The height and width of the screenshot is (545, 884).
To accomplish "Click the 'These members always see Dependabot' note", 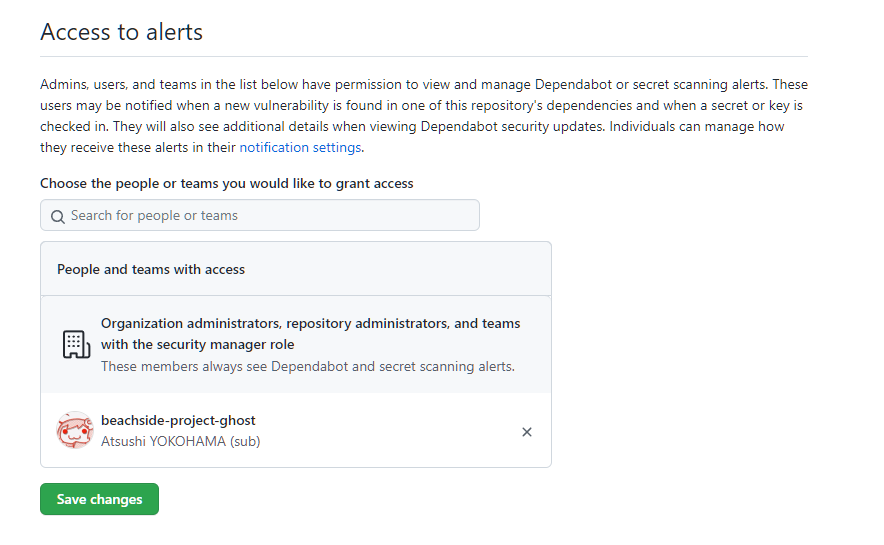I will pos(307,366).
